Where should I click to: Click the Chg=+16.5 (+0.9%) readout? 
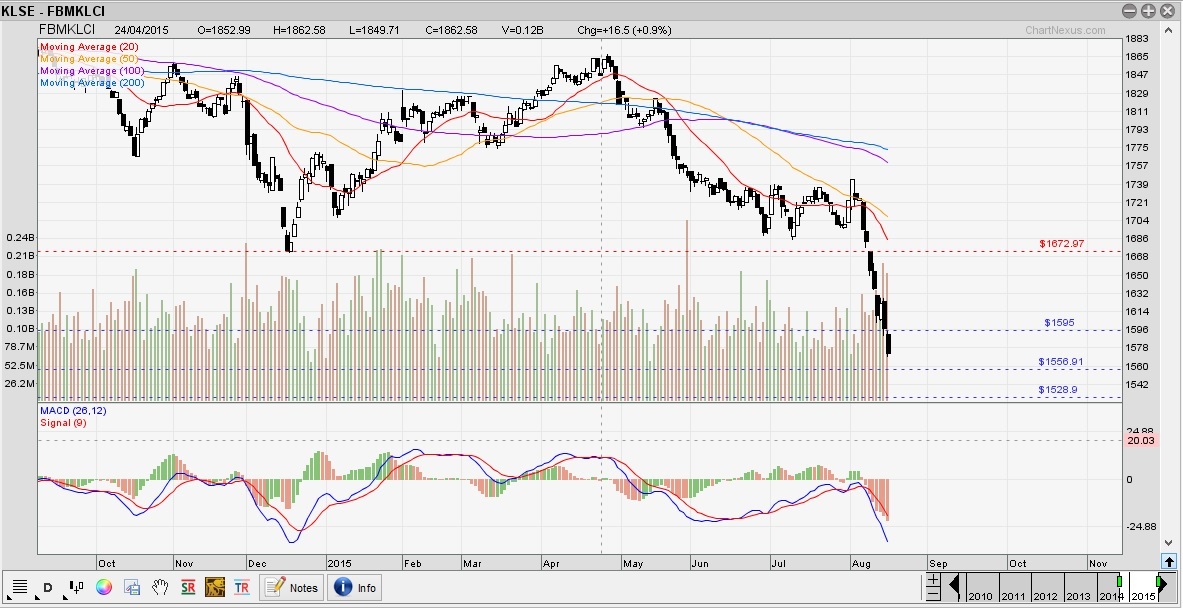(624, 30)
